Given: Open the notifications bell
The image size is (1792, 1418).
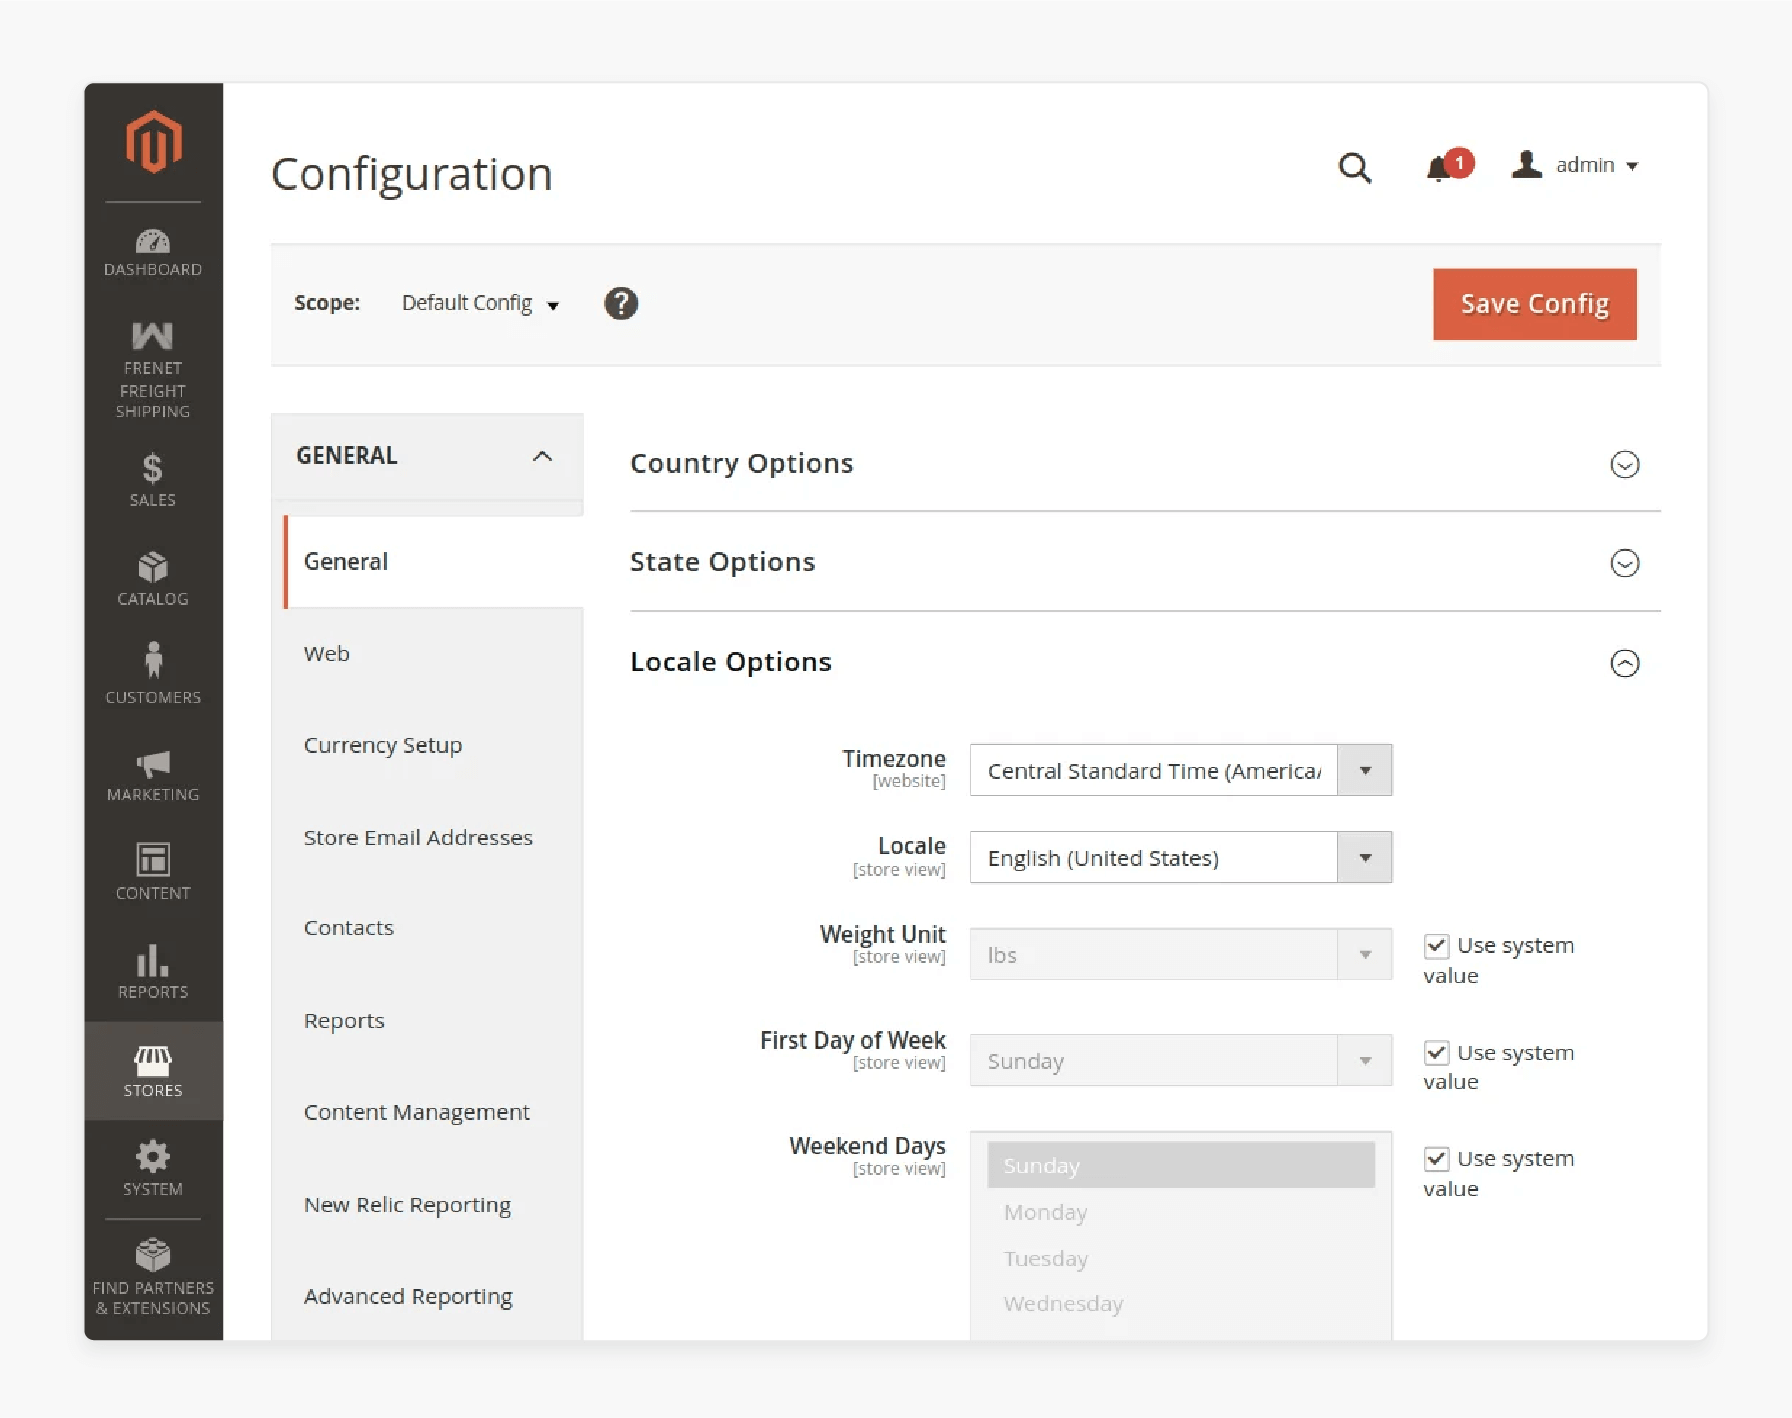Looking at the screenshot, I should click(x=1449, y=166).
